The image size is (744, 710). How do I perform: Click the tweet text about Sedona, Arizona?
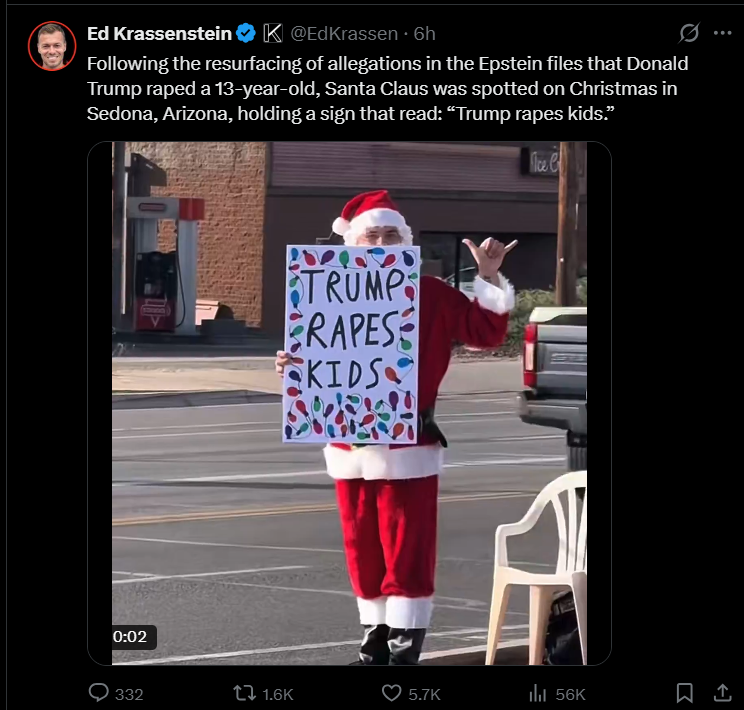pos(387,89)
